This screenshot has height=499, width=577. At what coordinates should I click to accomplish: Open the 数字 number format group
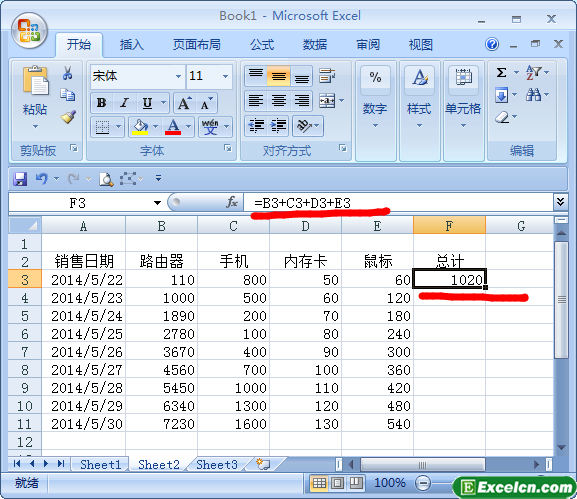click(375, 110)
